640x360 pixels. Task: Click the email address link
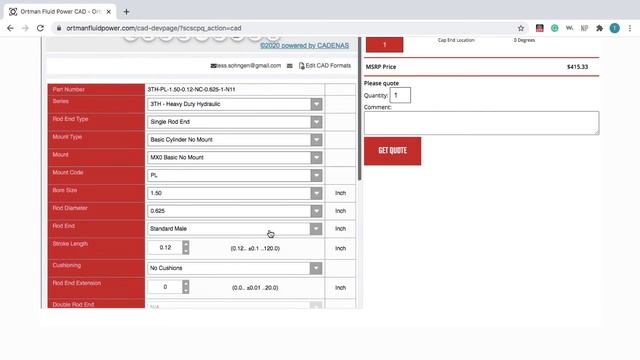click(x=249, y=65)
